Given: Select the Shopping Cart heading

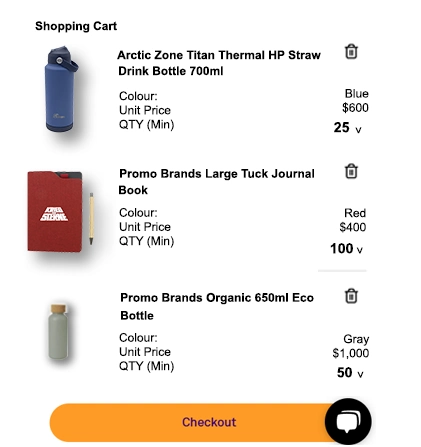Looking at the screenshot, I should pos(76,26).
